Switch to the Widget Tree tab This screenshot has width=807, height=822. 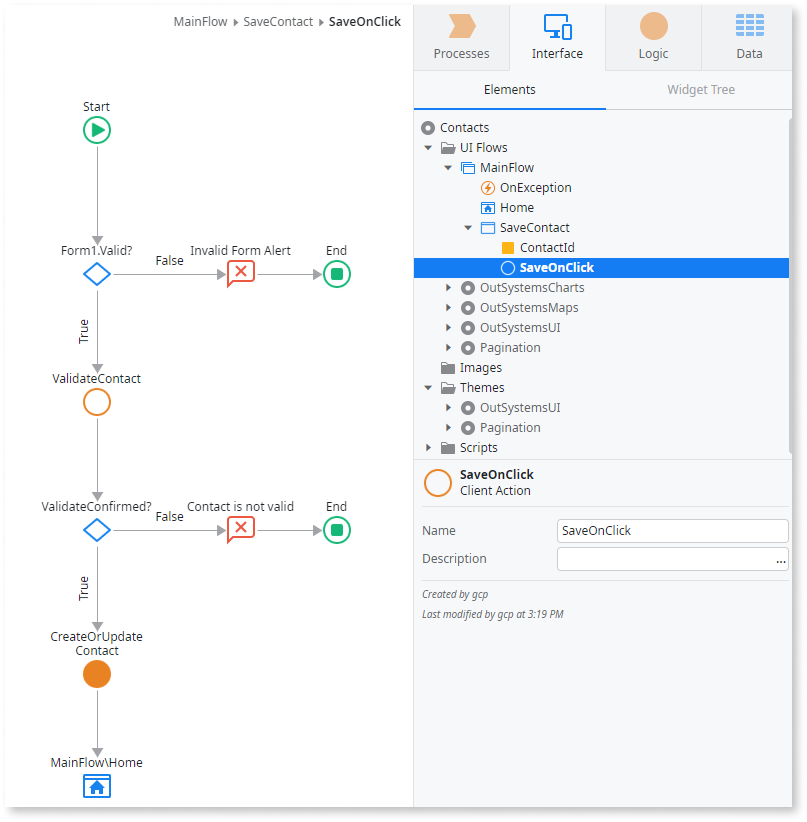[x=704, y=89]
